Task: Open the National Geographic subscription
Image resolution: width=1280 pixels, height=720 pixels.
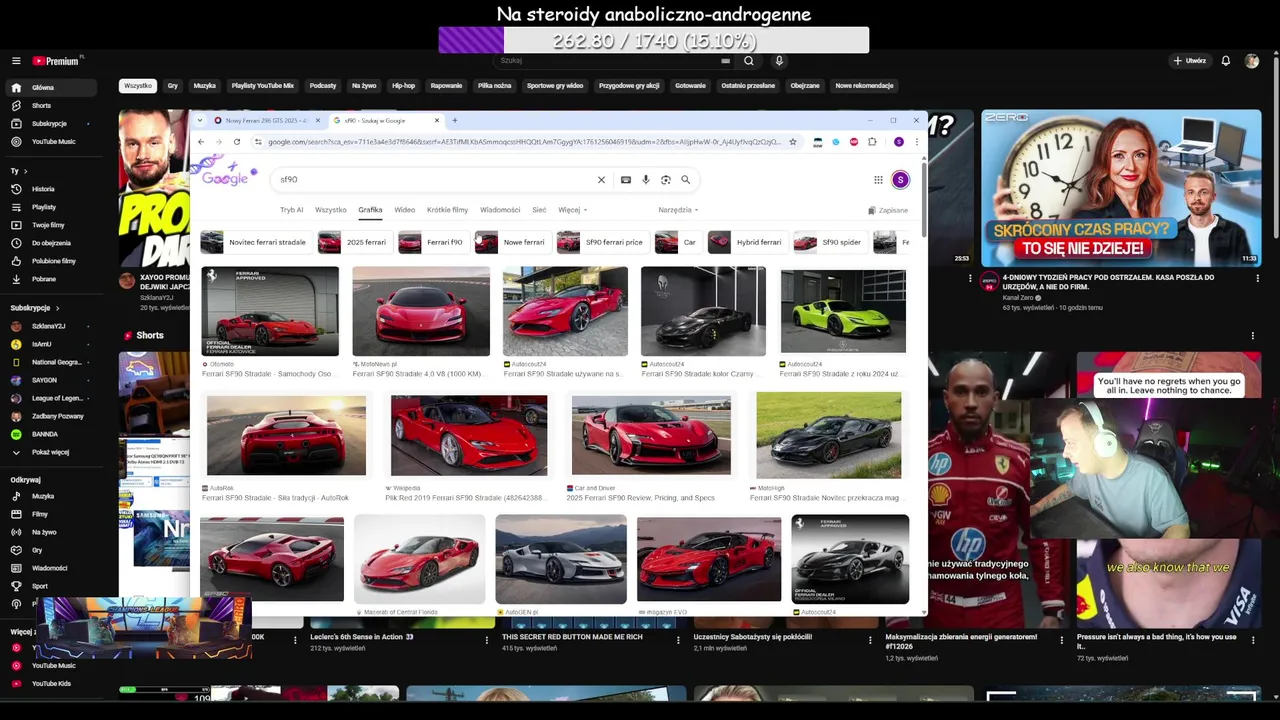Action: [52, 362]
